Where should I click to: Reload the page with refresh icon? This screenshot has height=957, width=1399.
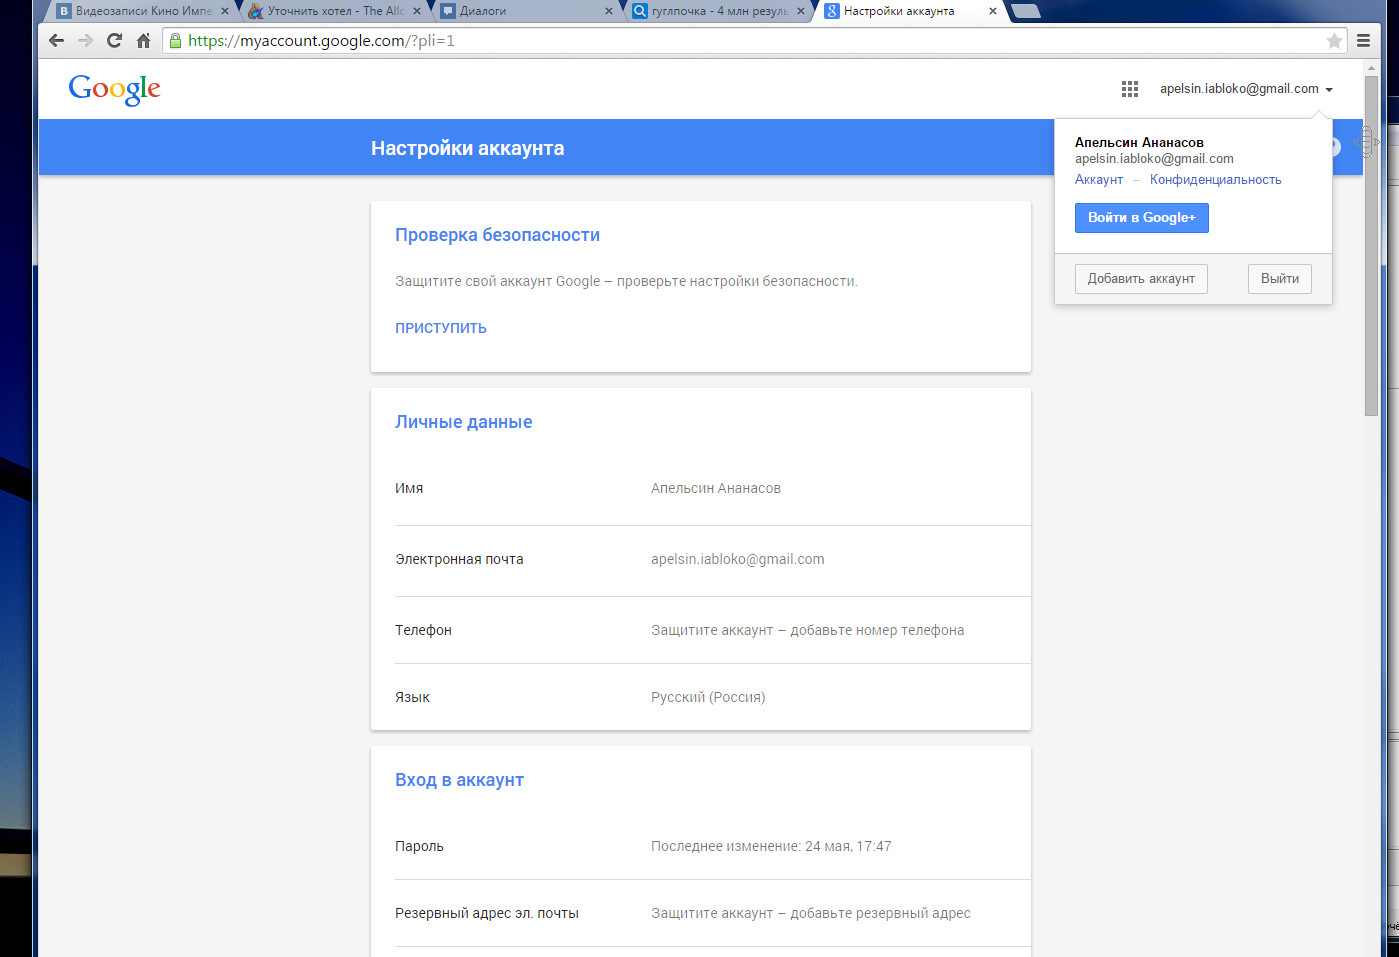tap(114, 41)
